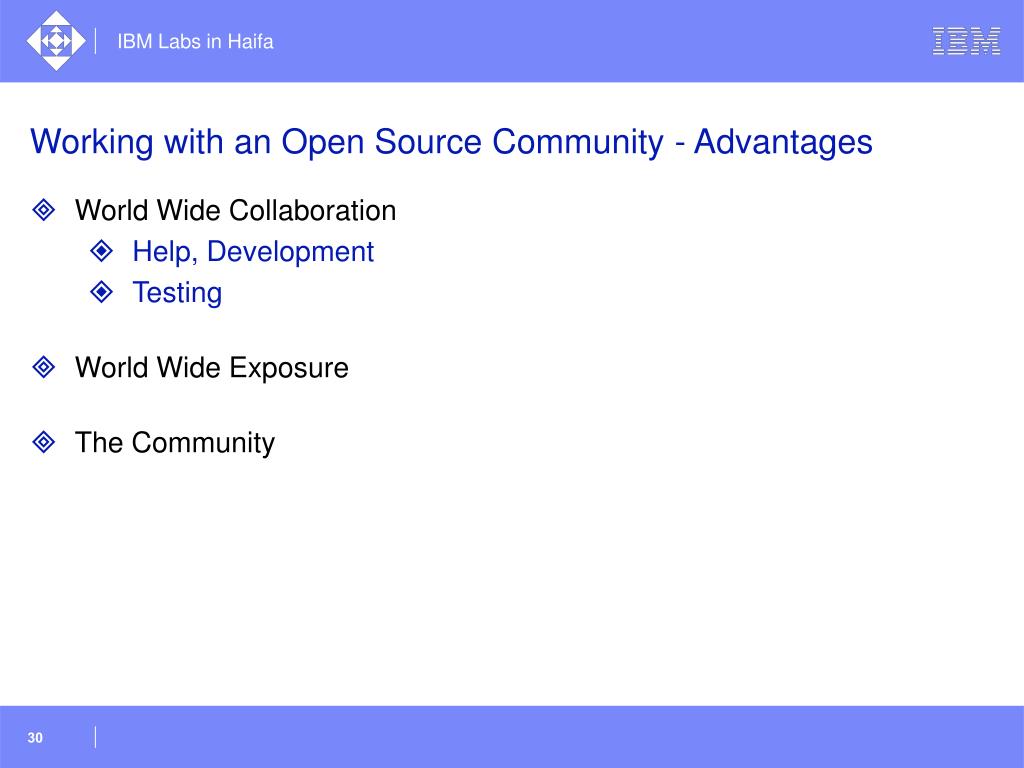Select the sub-item 'Help, Development'
Screen dimensions: 1024x768
coord(253,252)
